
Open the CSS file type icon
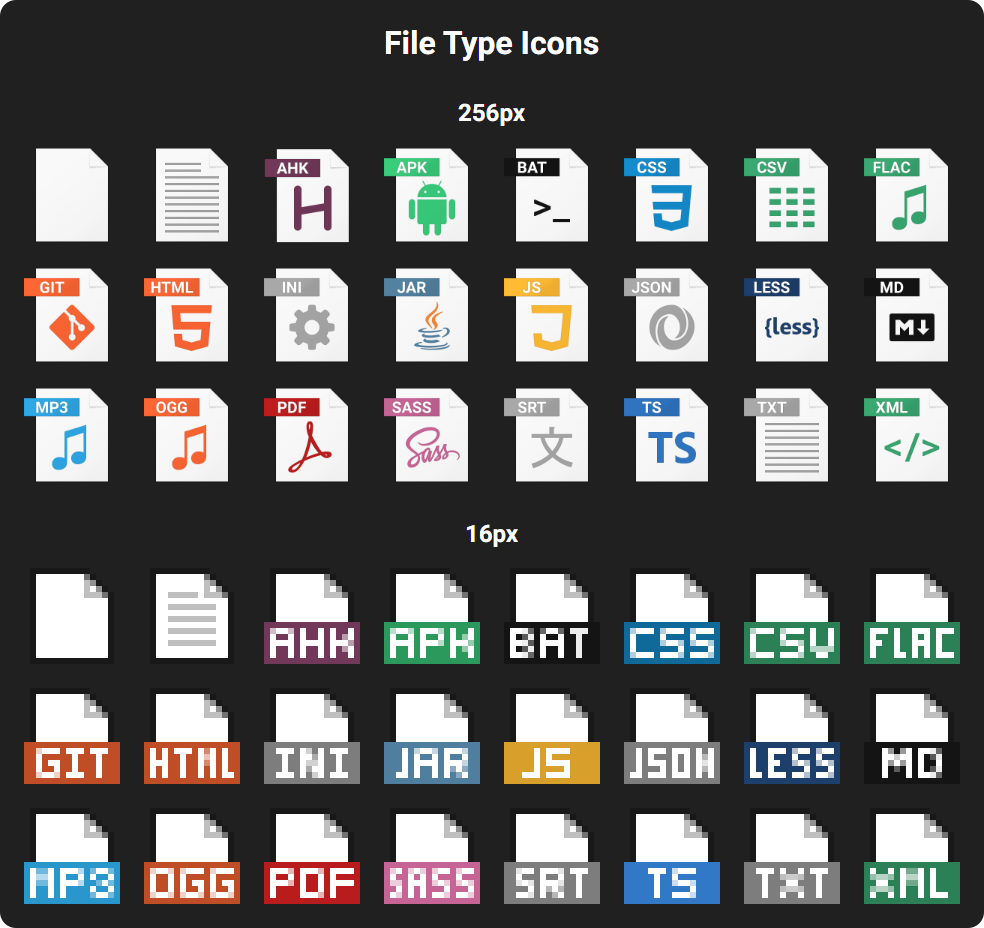tap(671, 195)
